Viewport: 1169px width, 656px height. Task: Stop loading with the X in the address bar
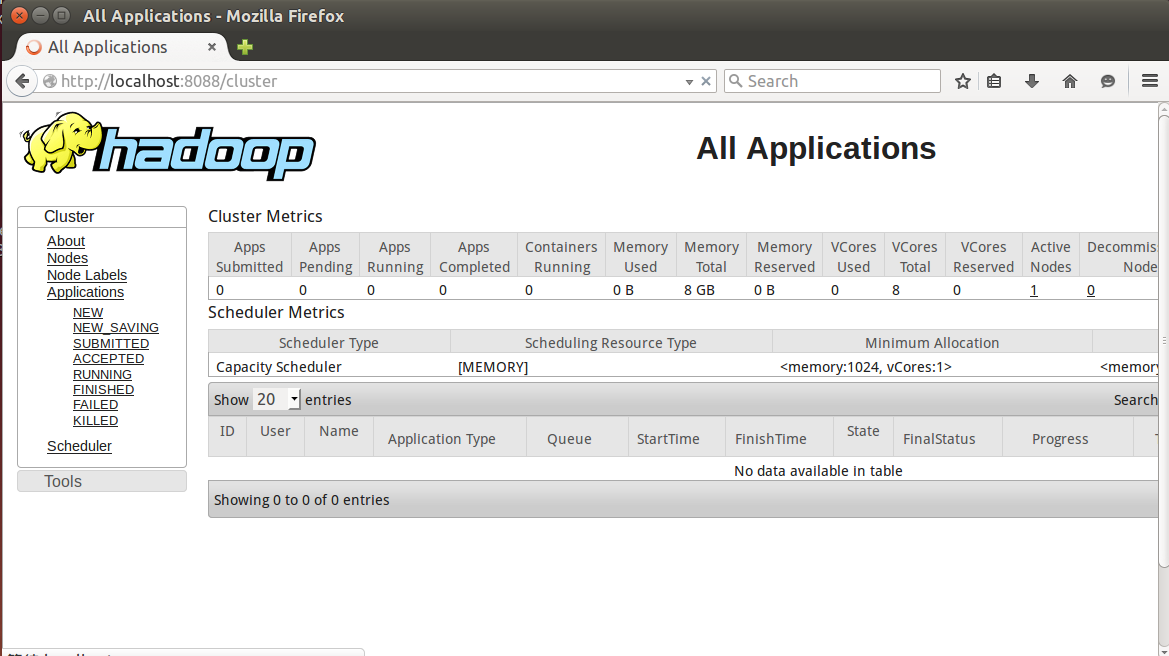pos(706,81)
